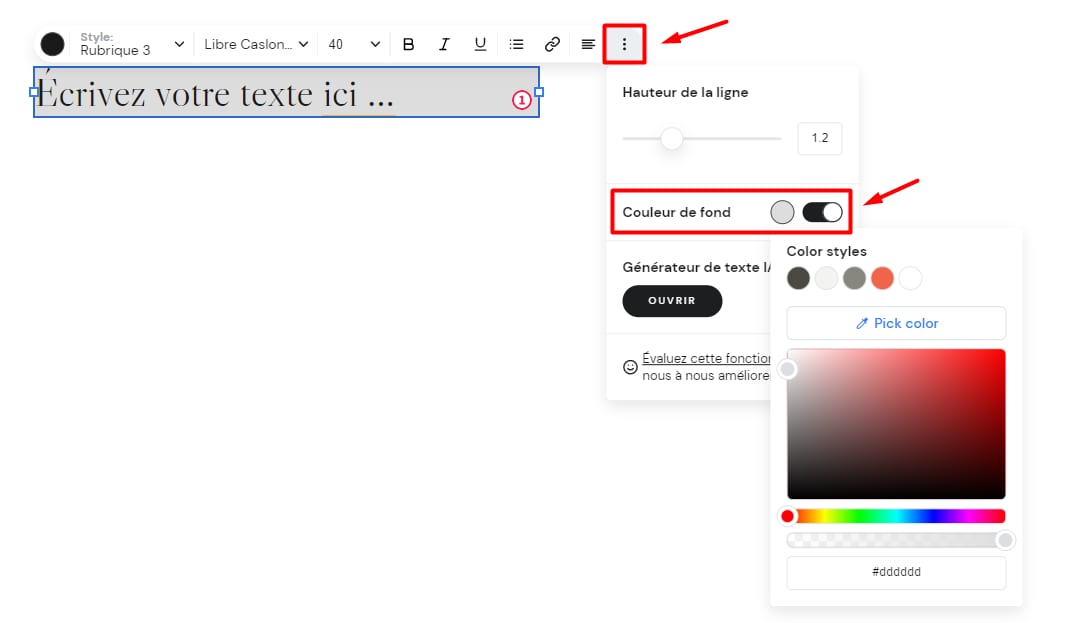Click the black text color circle
This screenshot has height=623, width=1065.
click(52, 44)
